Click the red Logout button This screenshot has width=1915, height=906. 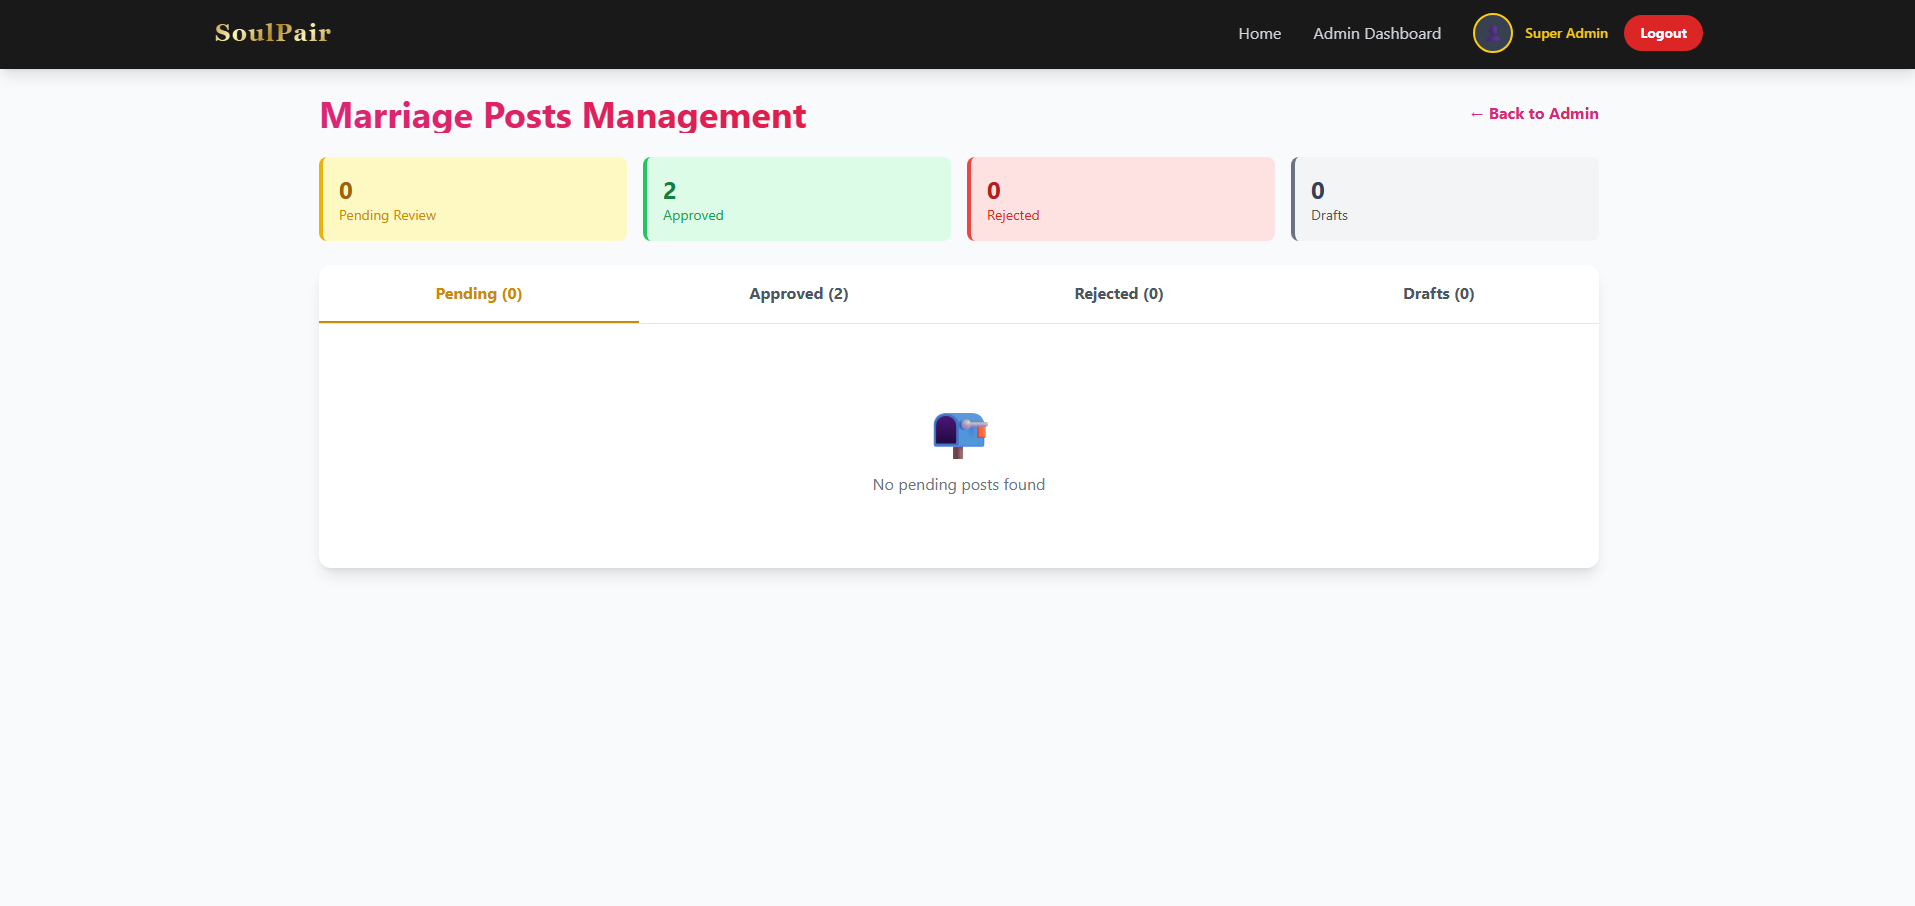tap(1663, 33)
